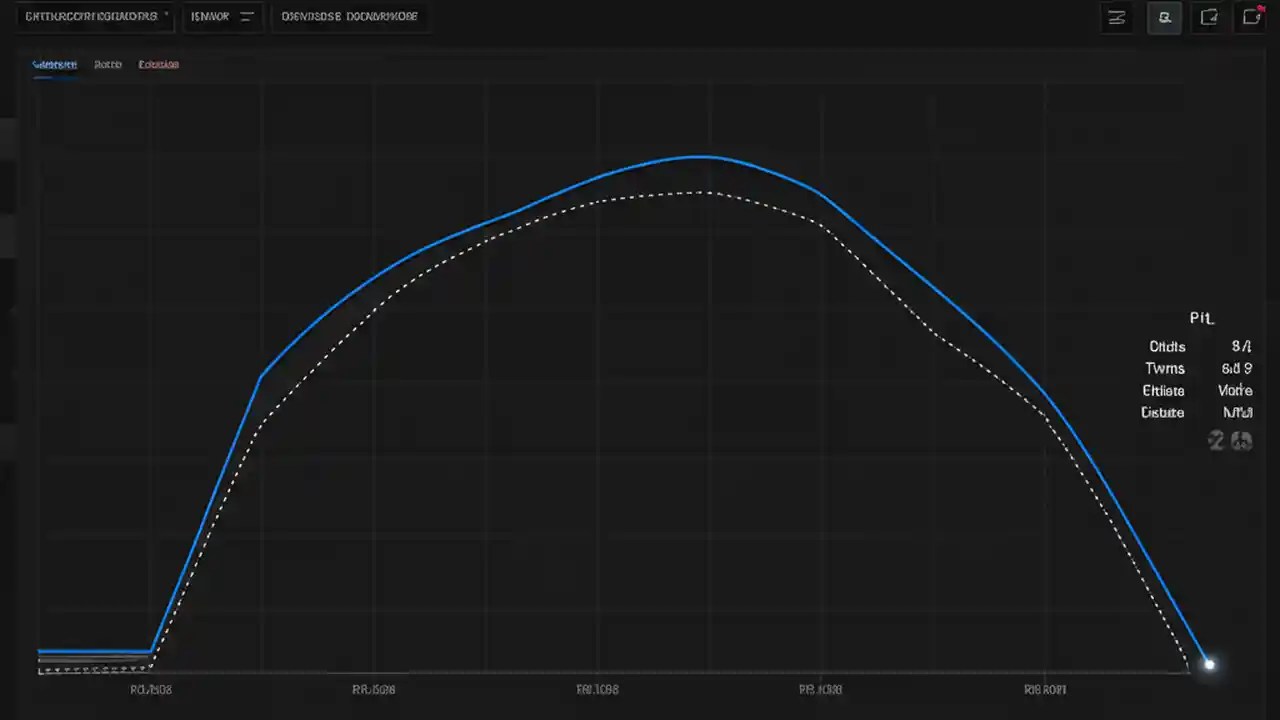Click the lungs stat icon next to the "2"
This screenshot has width=1280, height=720.
(1241, 440)
